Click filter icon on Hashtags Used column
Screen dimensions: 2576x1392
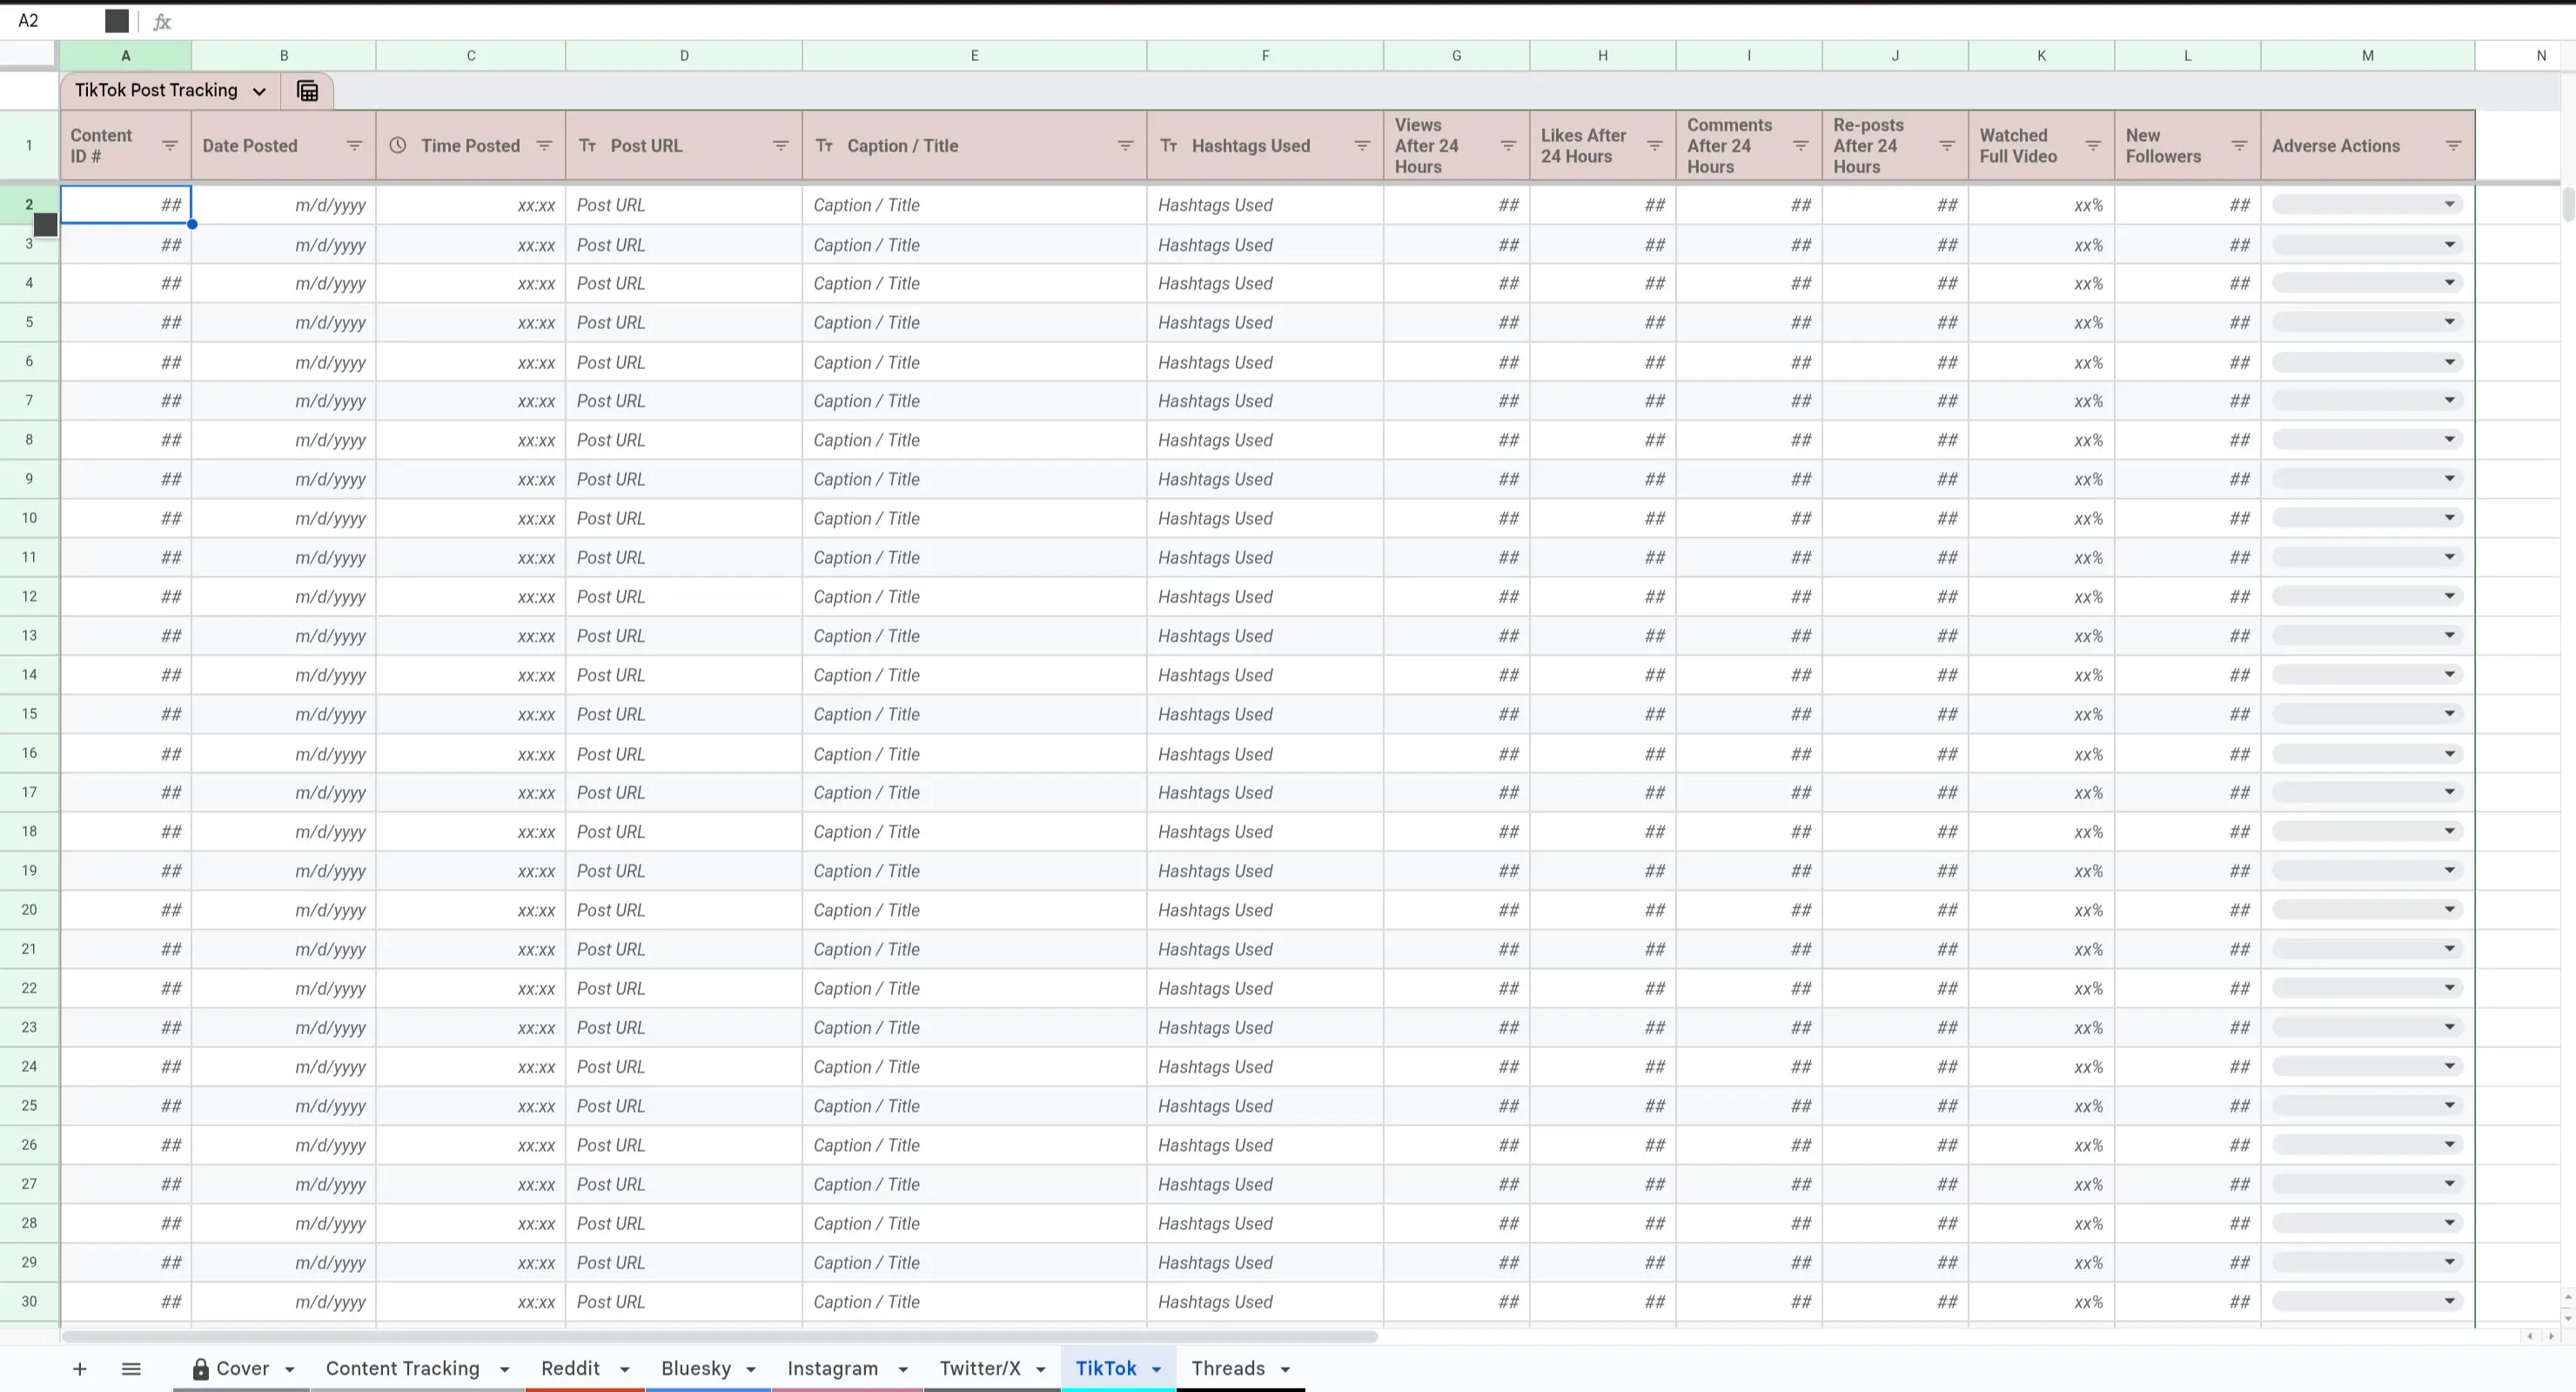pos(1362,146)
